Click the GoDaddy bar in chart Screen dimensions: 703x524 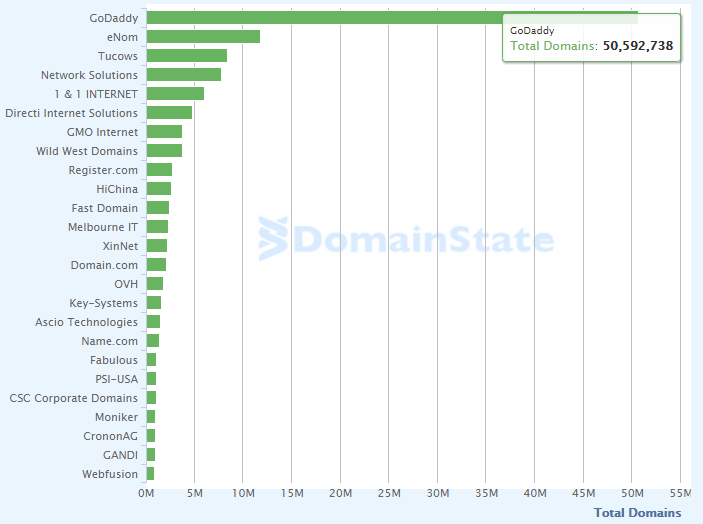392,18
